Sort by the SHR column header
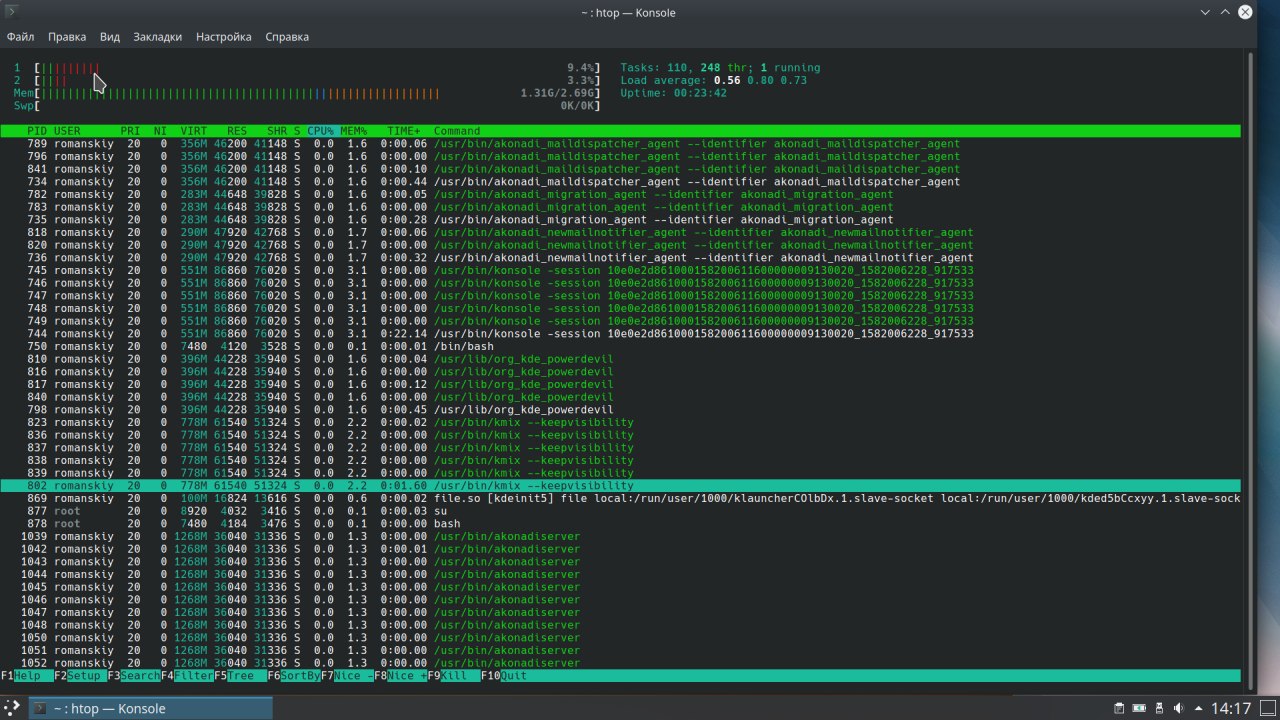The height and width of the screenshot is (720, 1280). (277, 131)
